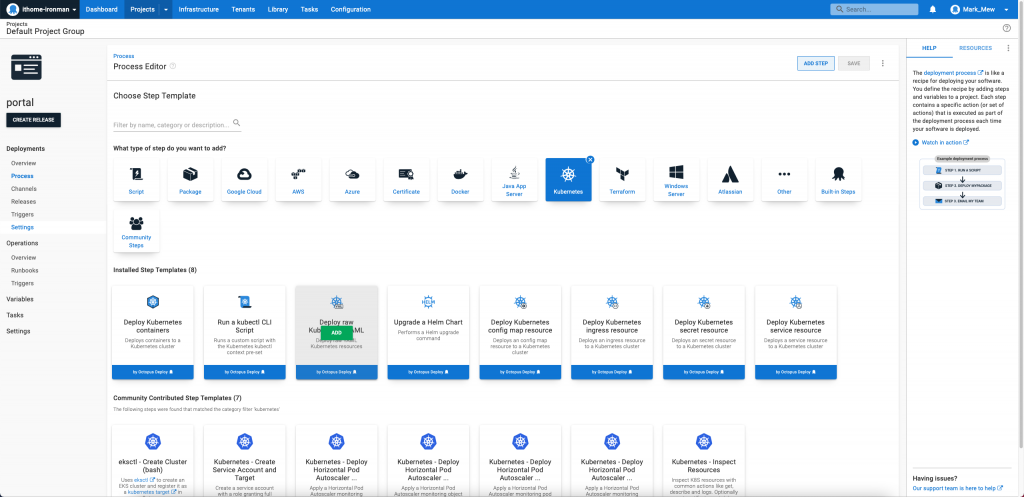This screenshot has height=497, width=1024.
Task: Choose the Windows Server step type
Action: [x=676, y=180]
